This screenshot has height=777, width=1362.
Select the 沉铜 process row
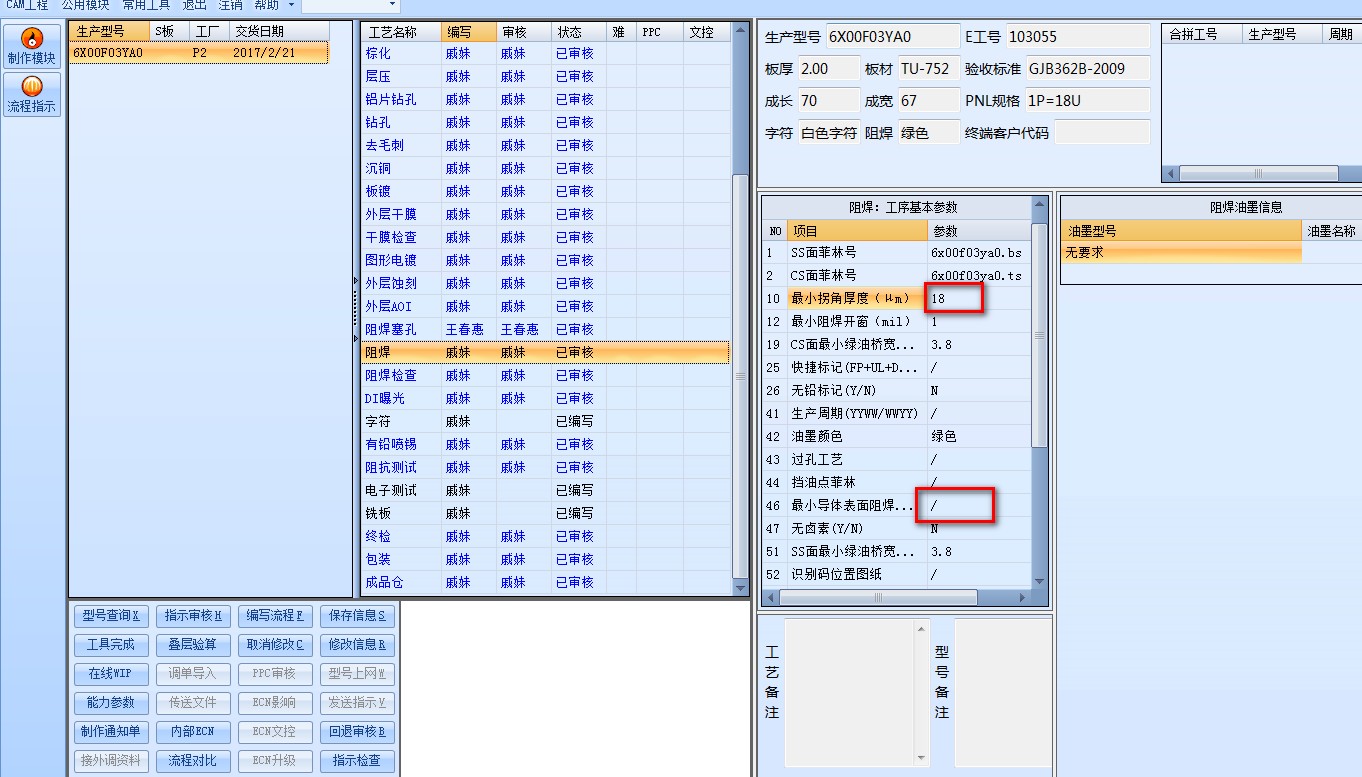pos(546,169)
